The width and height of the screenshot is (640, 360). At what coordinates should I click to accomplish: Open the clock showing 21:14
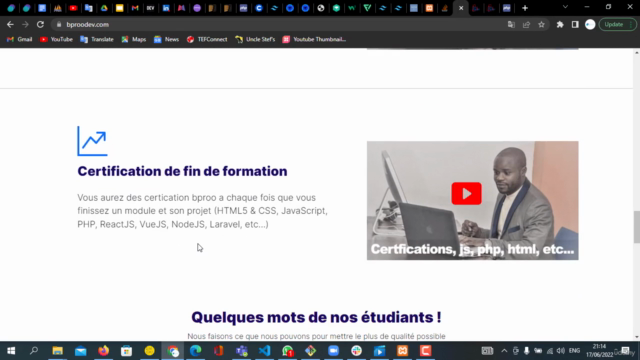(x=600, y=351)
